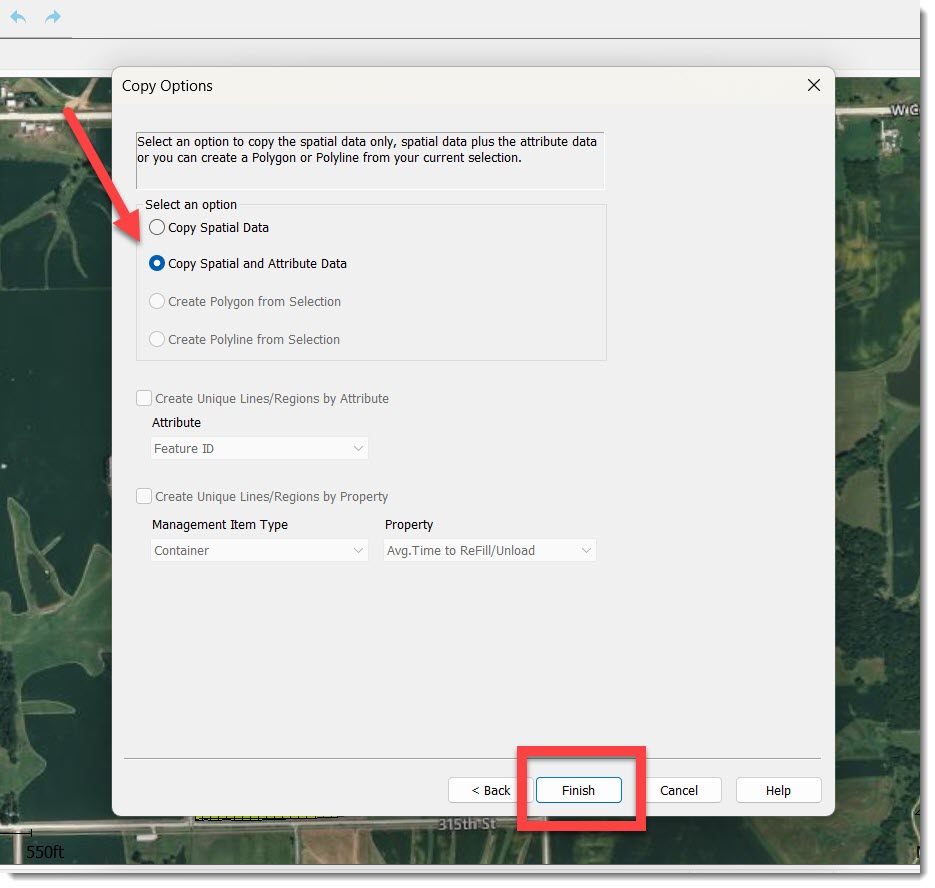
Task: Close the Copy Options dialog
Action: 813,86
